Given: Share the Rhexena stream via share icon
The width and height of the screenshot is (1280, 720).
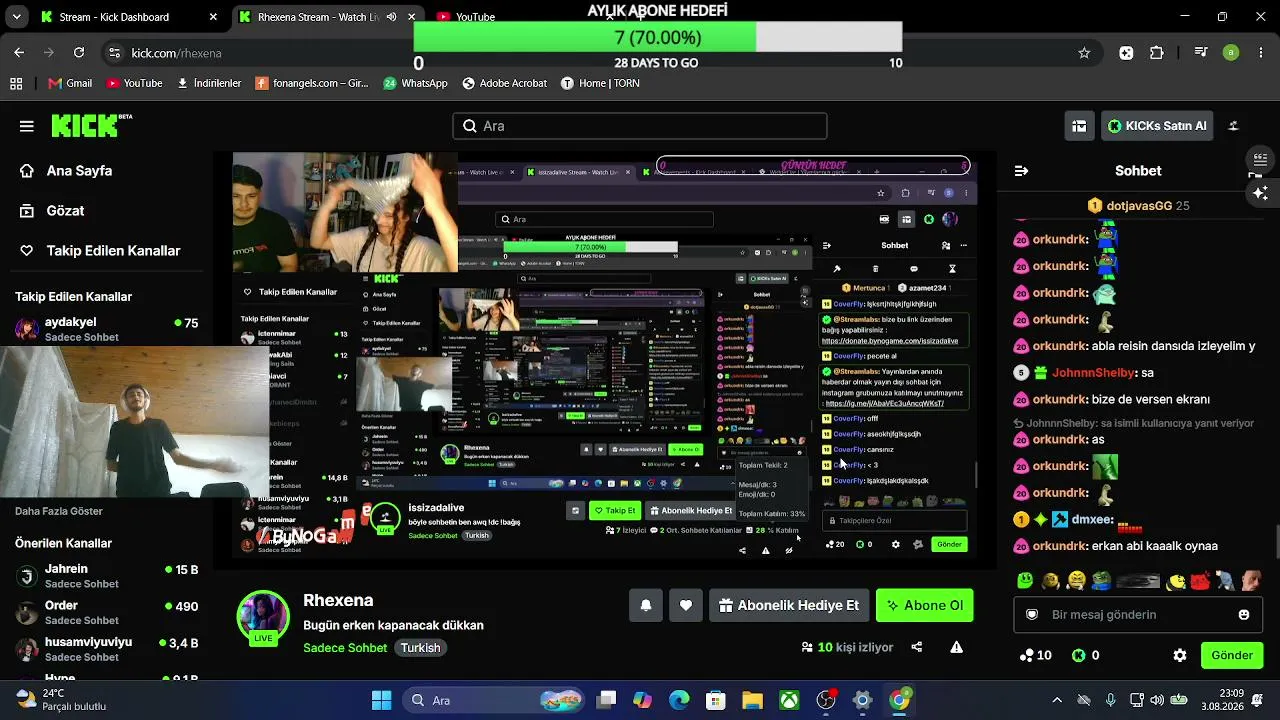Looking at the screenshot, I should pos(917,647).
